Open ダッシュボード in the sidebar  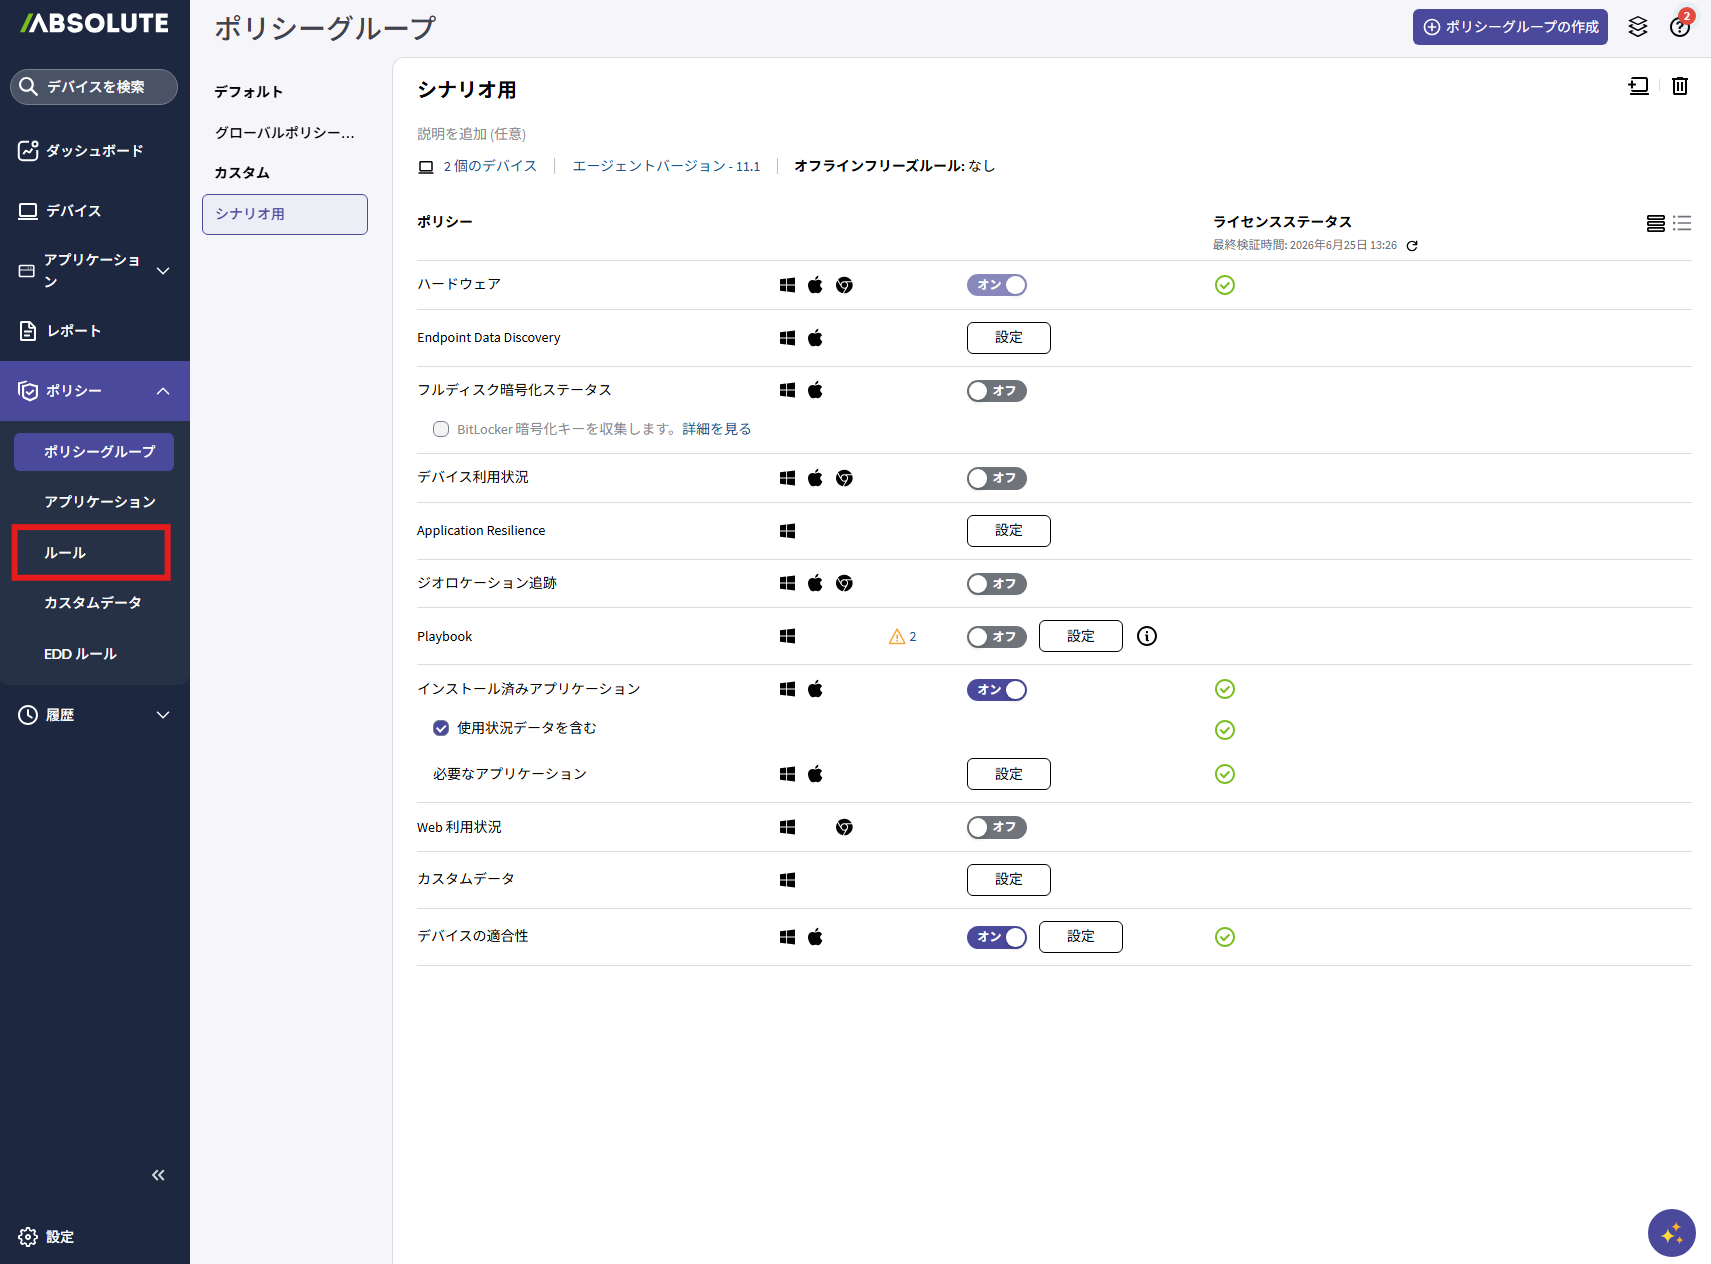coord(95,151)
